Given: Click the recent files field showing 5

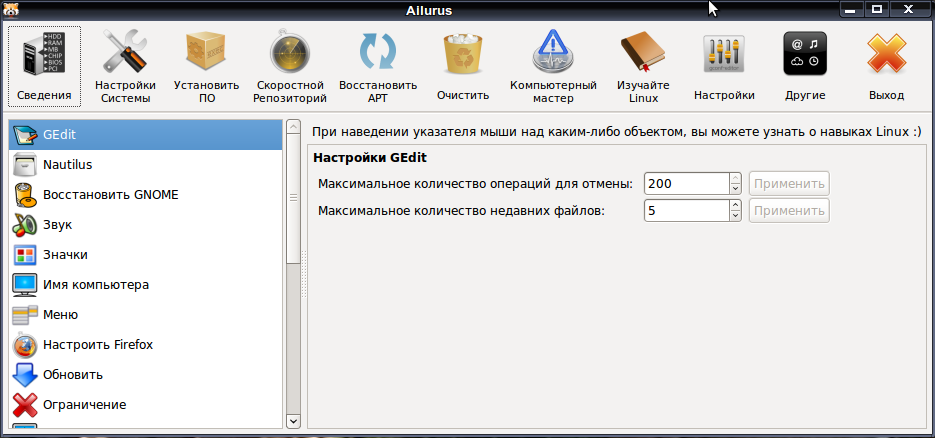Looking at the screenshot, I should (687, 210).
